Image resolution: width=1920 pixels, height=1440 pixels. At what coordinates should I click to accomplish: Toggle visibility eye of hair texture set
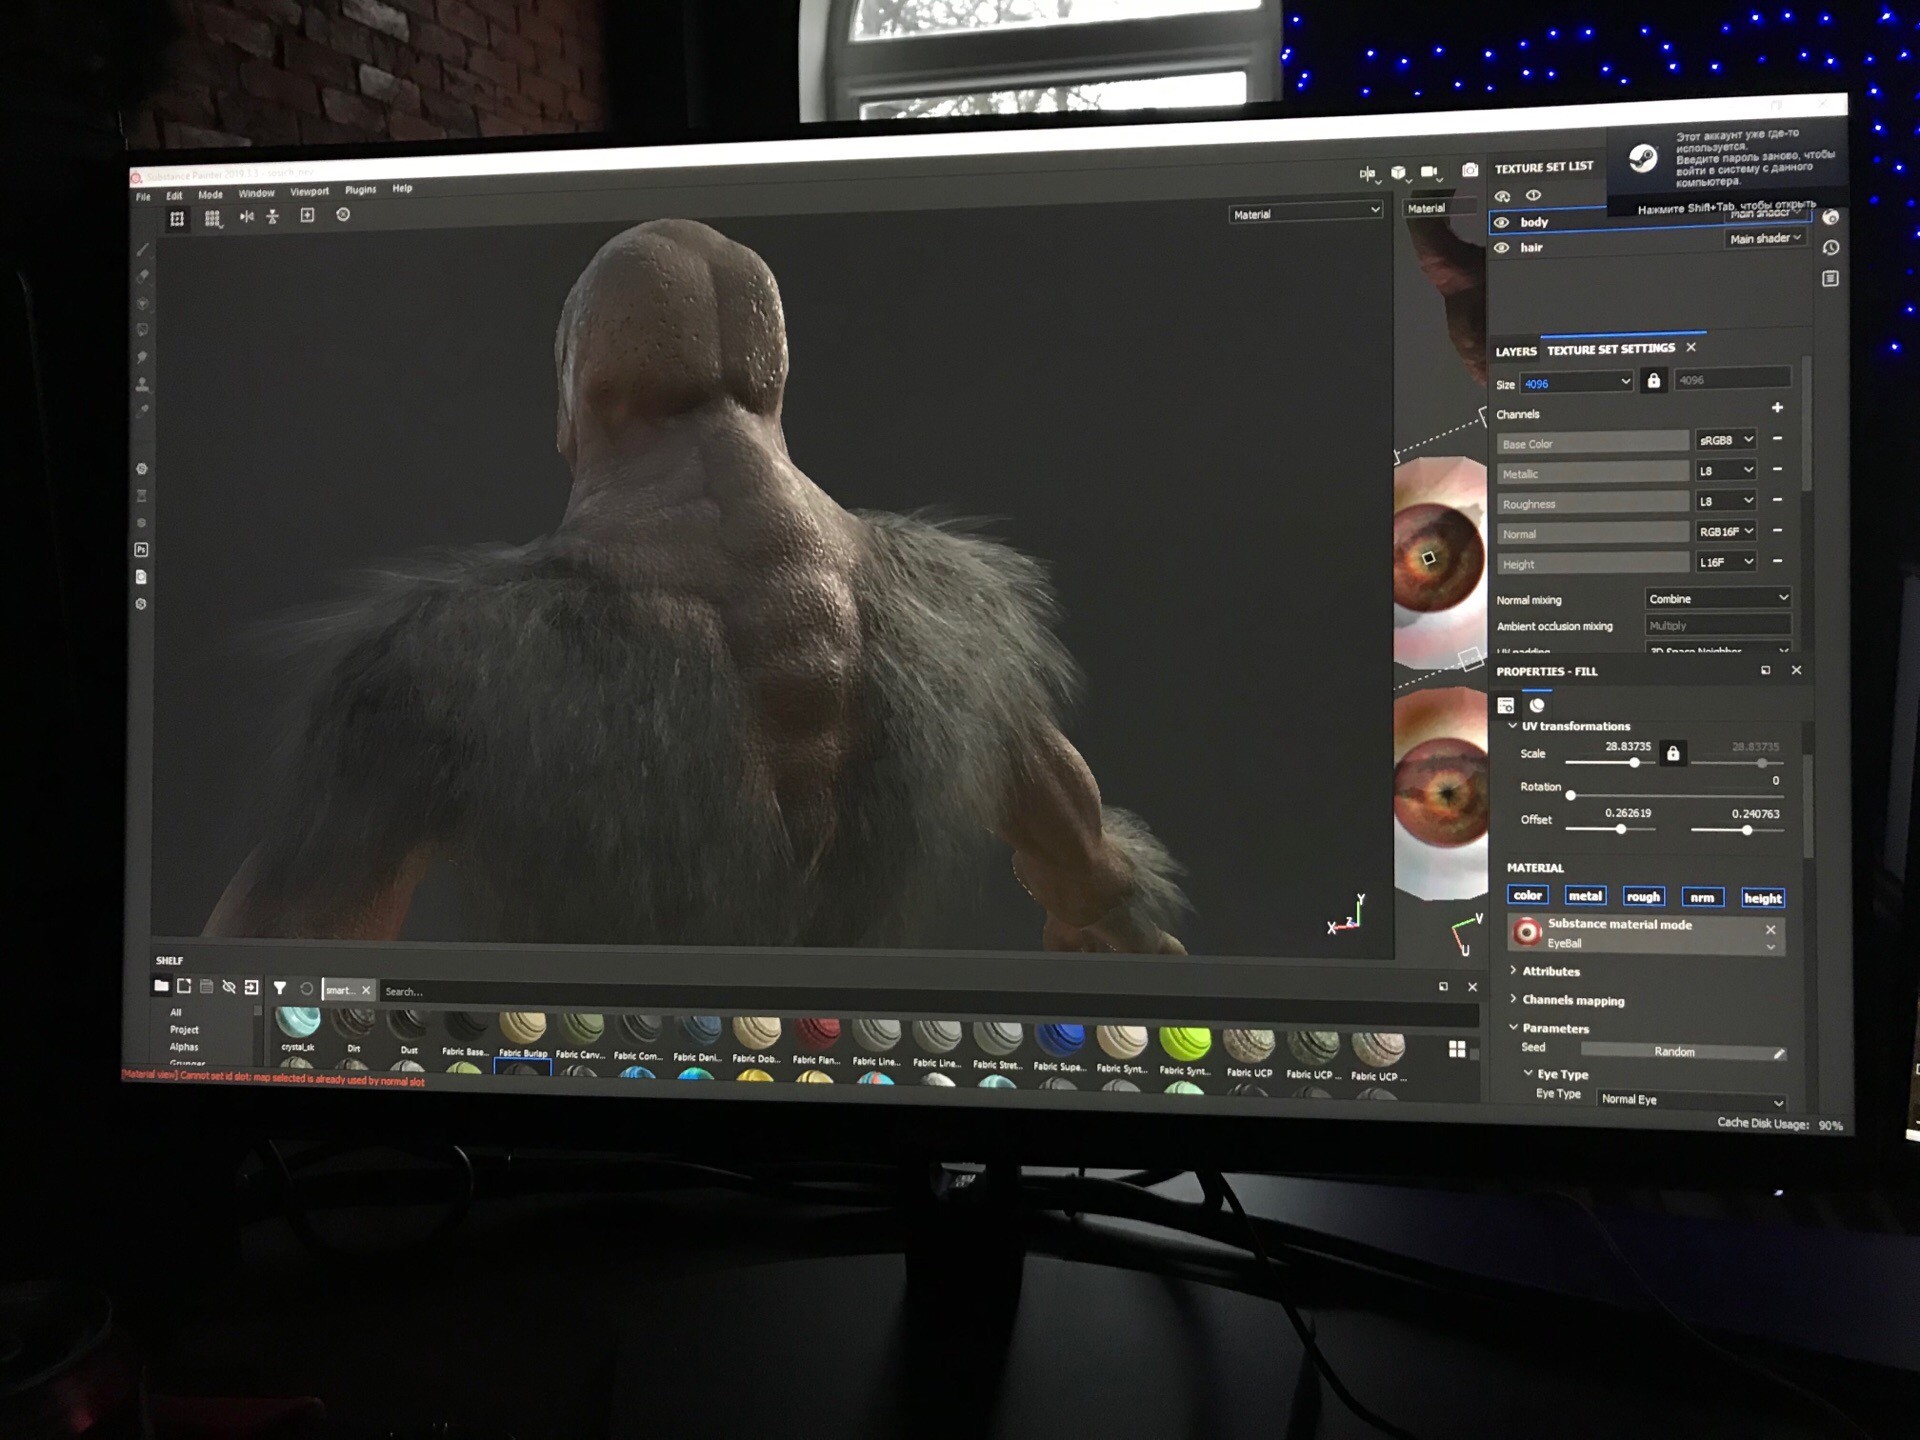pyautogui.click(x=1502, y=248)
